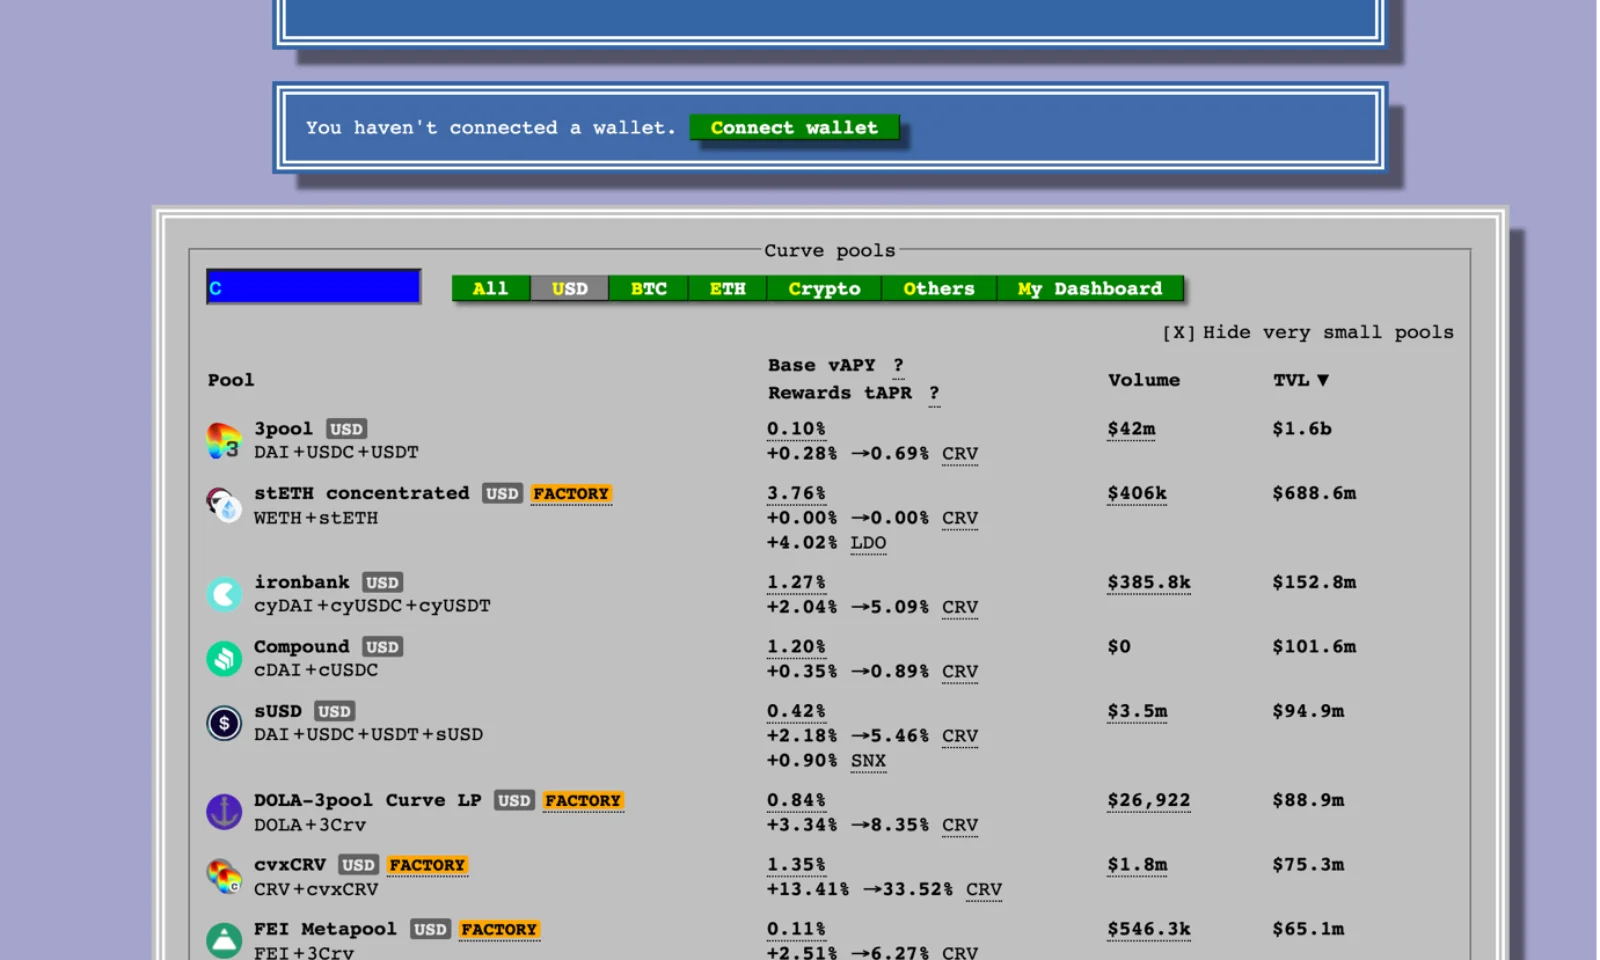Click the LDO reward link for stETH
This screenshot has height=960, width=1600.
click(x=868, y=543)
